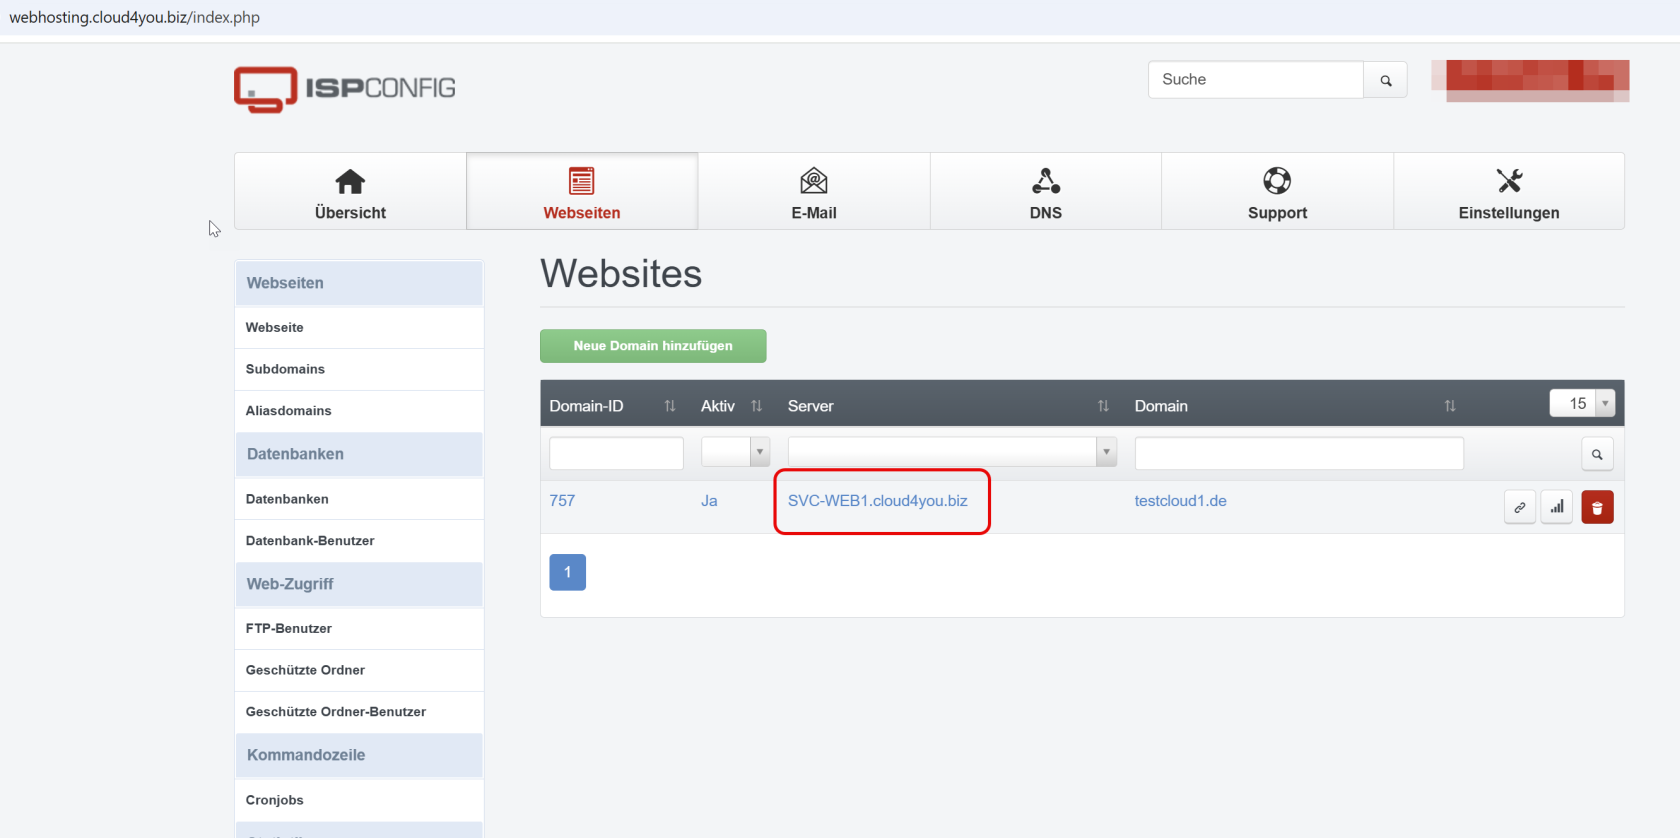Click the ISPConfig logo
The width and height of the screenshot is (1680, 838).
344,89
